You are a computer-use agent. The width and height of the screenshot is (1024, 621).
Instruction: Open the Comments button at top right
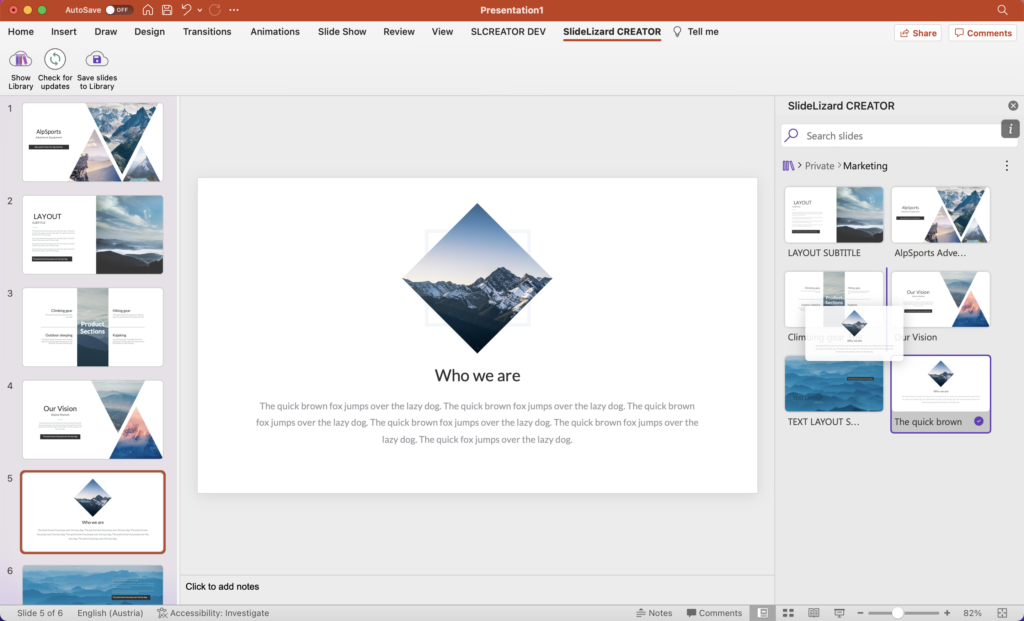pos(982,33)
